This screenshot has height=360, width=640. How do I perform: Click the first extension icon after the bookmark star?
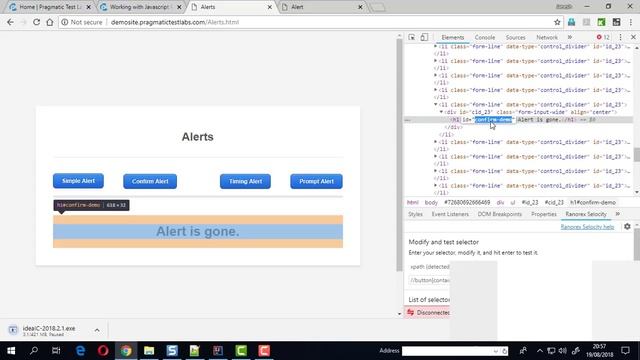tap(571, 22)
